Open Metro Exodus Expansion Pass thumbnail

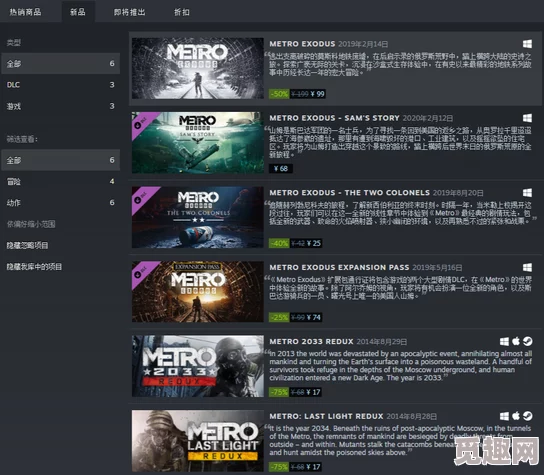tap(197, 291)
